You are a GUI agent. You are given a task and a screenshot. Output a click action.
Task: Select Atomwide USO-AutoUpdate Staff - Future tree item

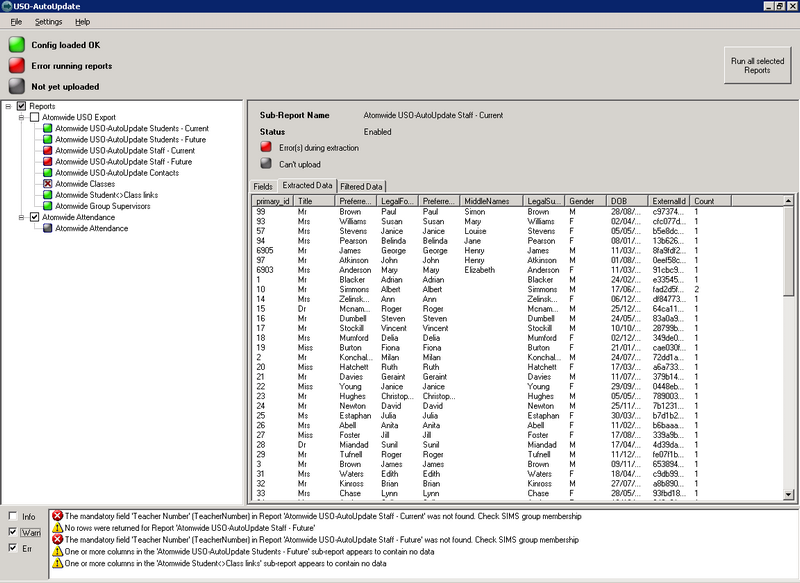tap(123, 162)
